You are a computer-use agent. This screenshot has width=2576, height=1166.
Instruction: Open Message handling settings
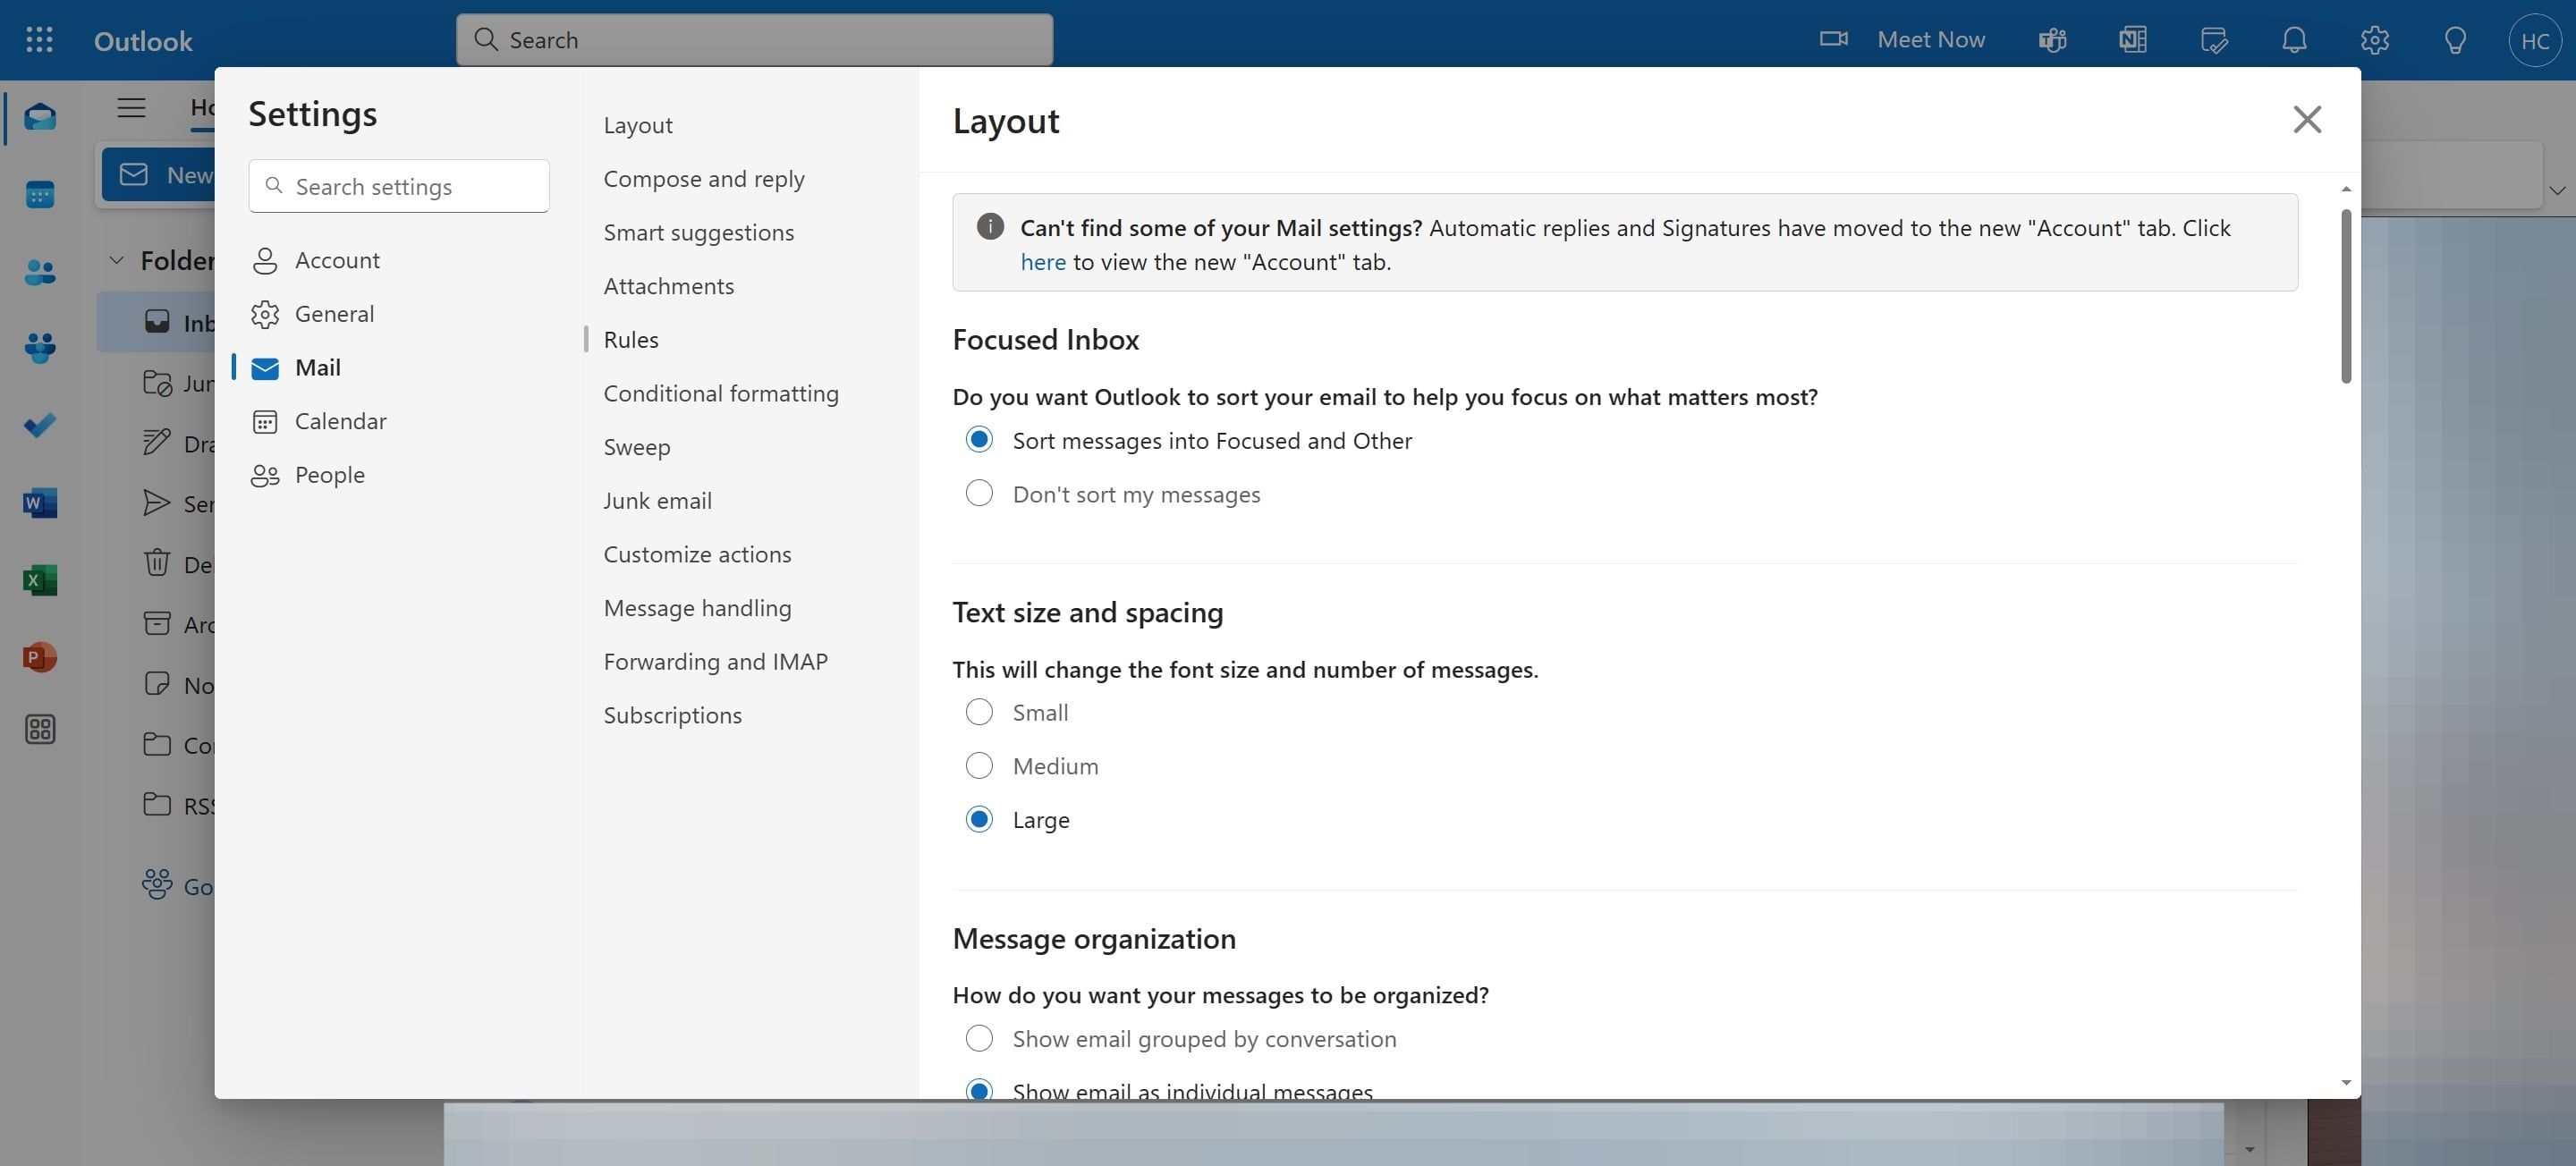coord(697,608)
